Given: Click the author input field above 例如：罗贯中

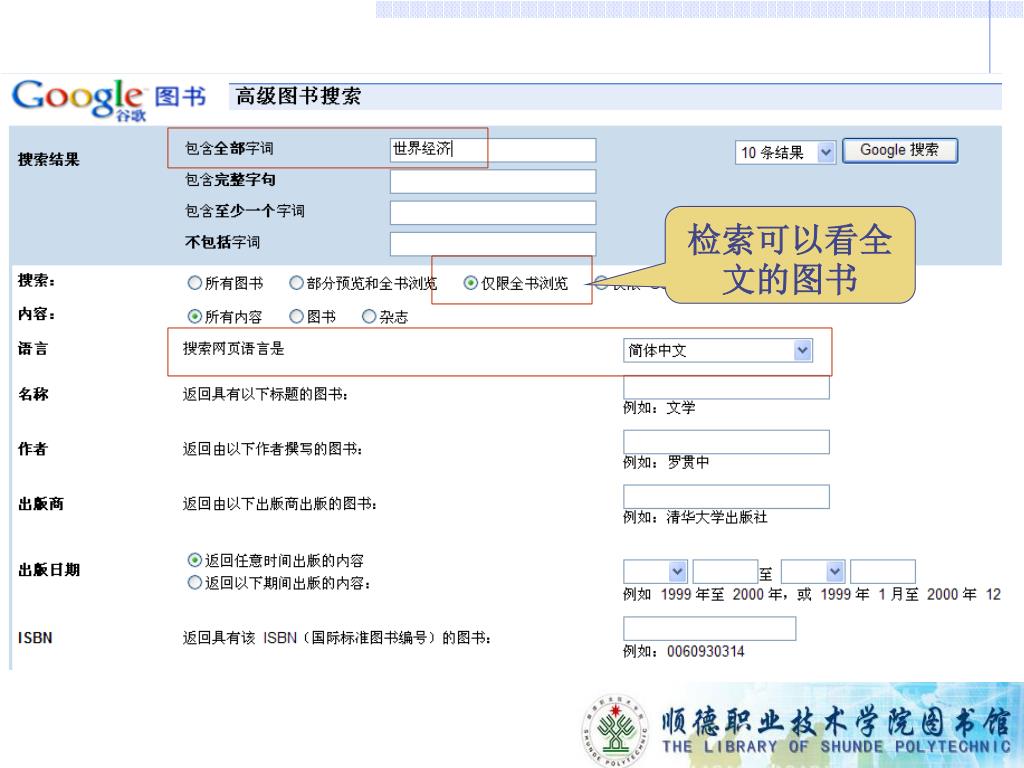Looking at the screenshot, I should (726, 441).
